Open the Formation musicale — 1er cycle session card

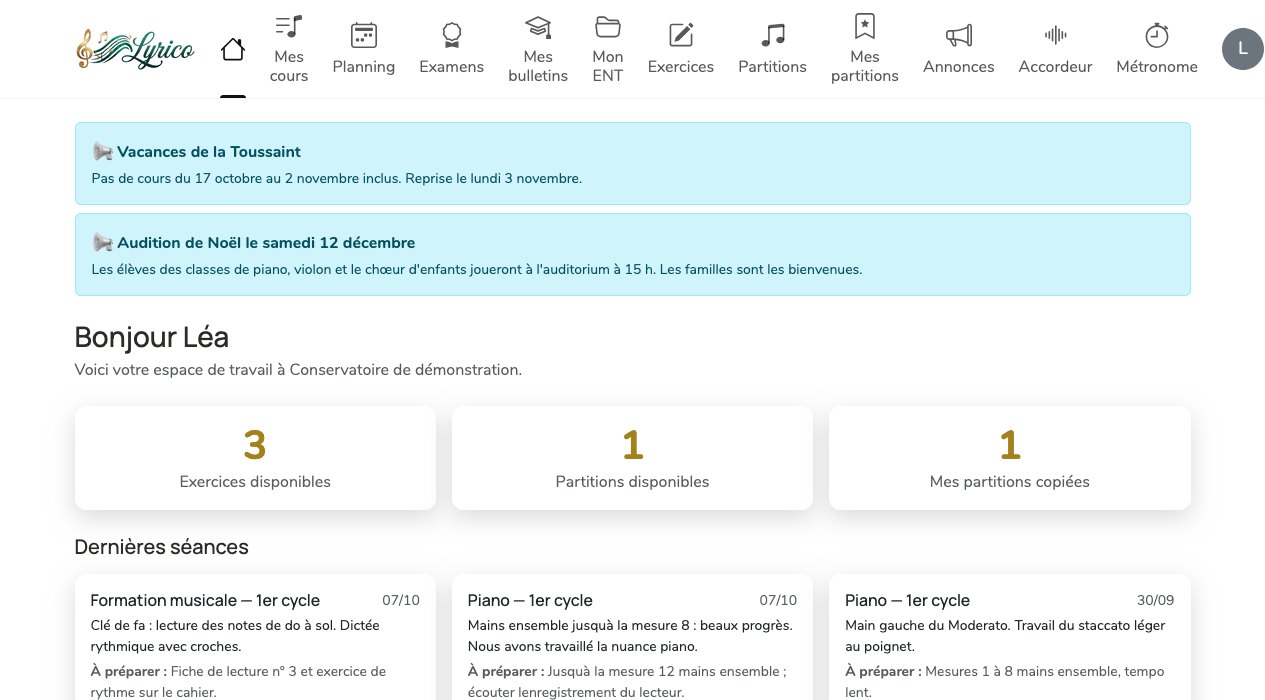[255, 637]
